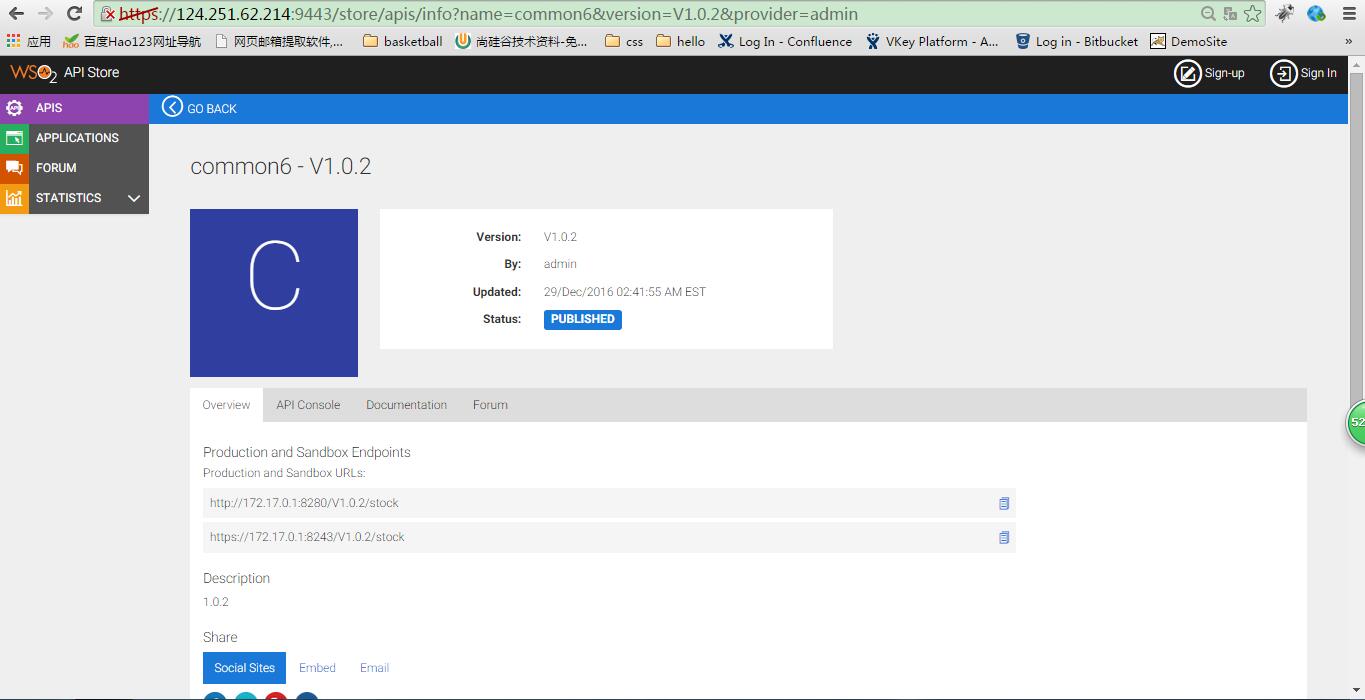
Task: Expand the STATISTICS chevron
Action: pos(134,198)
